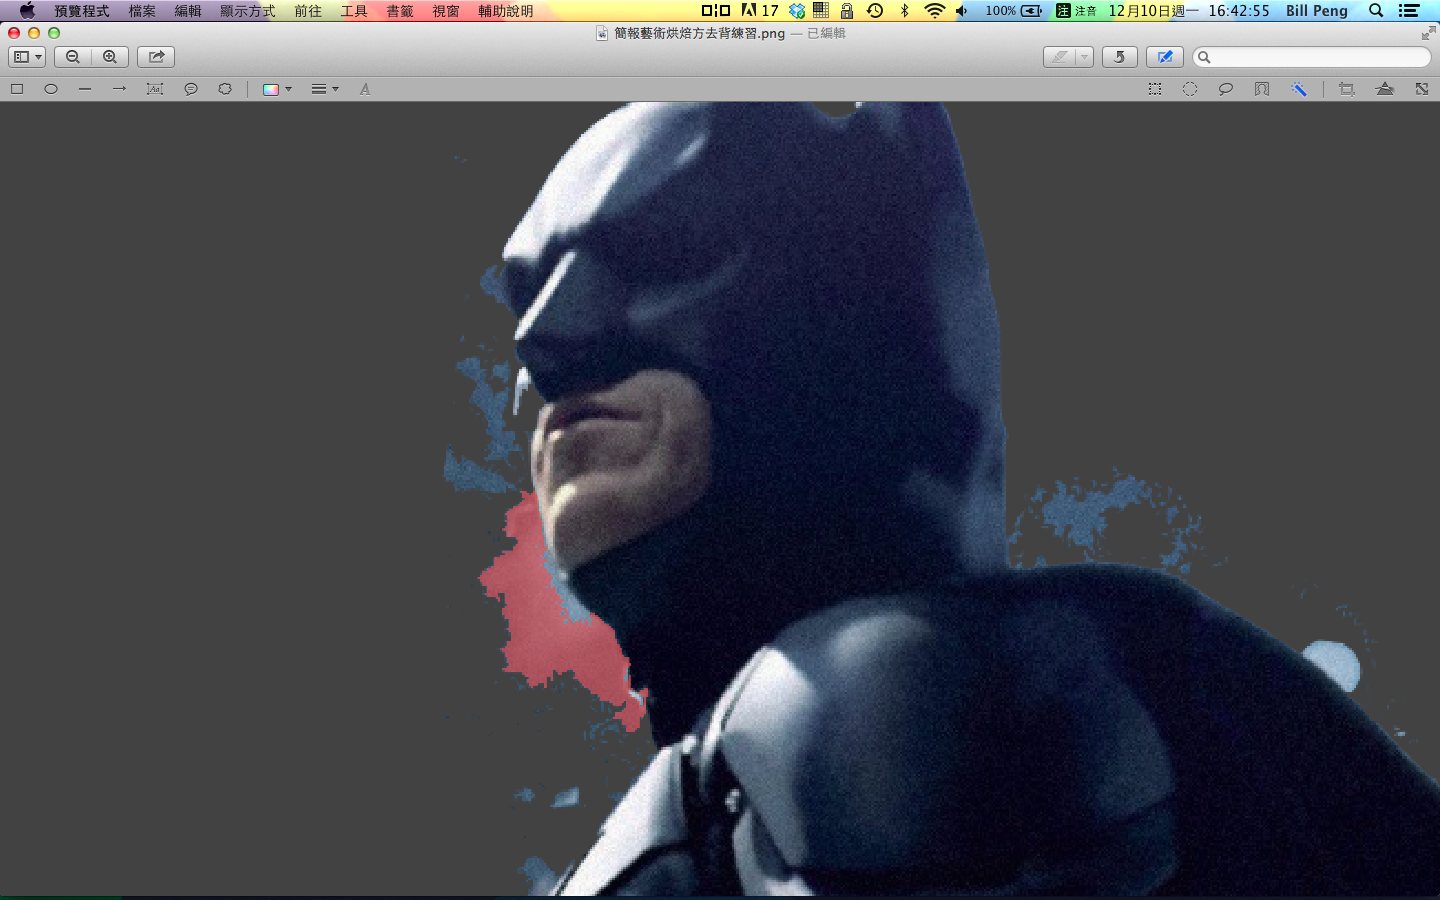
Task: Click the 已編輯 edited status label
Action: coord(827,33)
